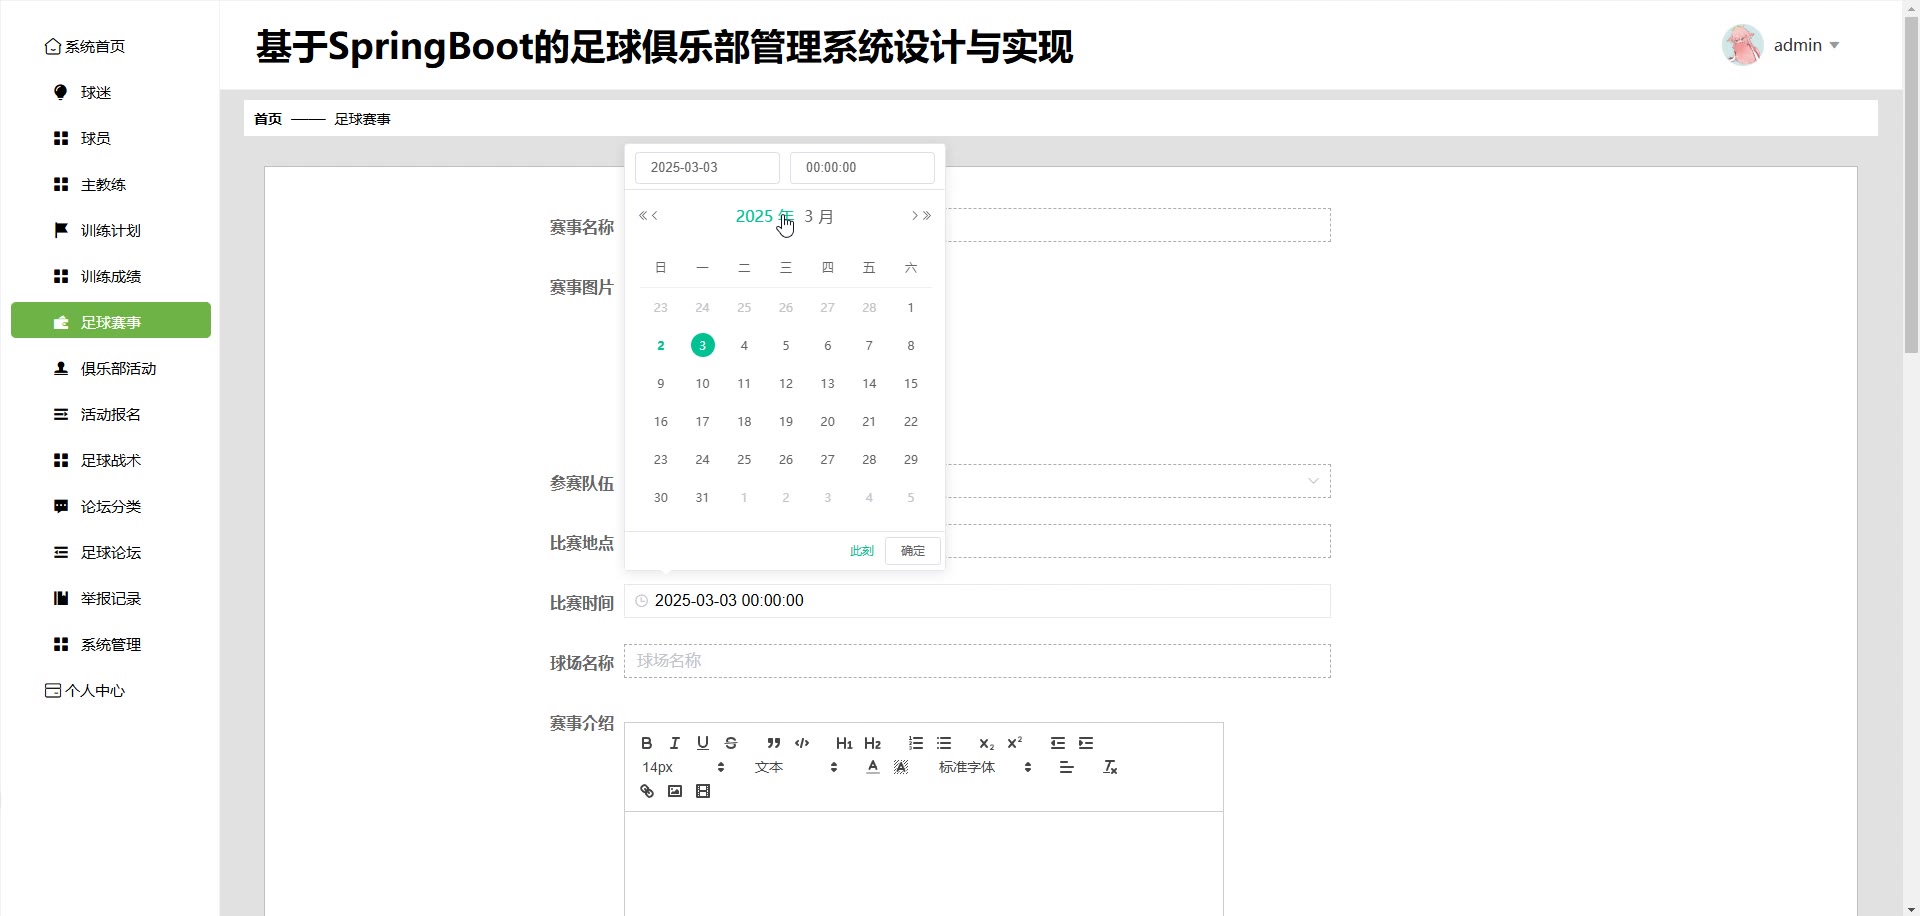Image resolution: width=1920 pixels, height=916 pixels.
Task: Insert a video in the editor
Action: pos(703,791)
